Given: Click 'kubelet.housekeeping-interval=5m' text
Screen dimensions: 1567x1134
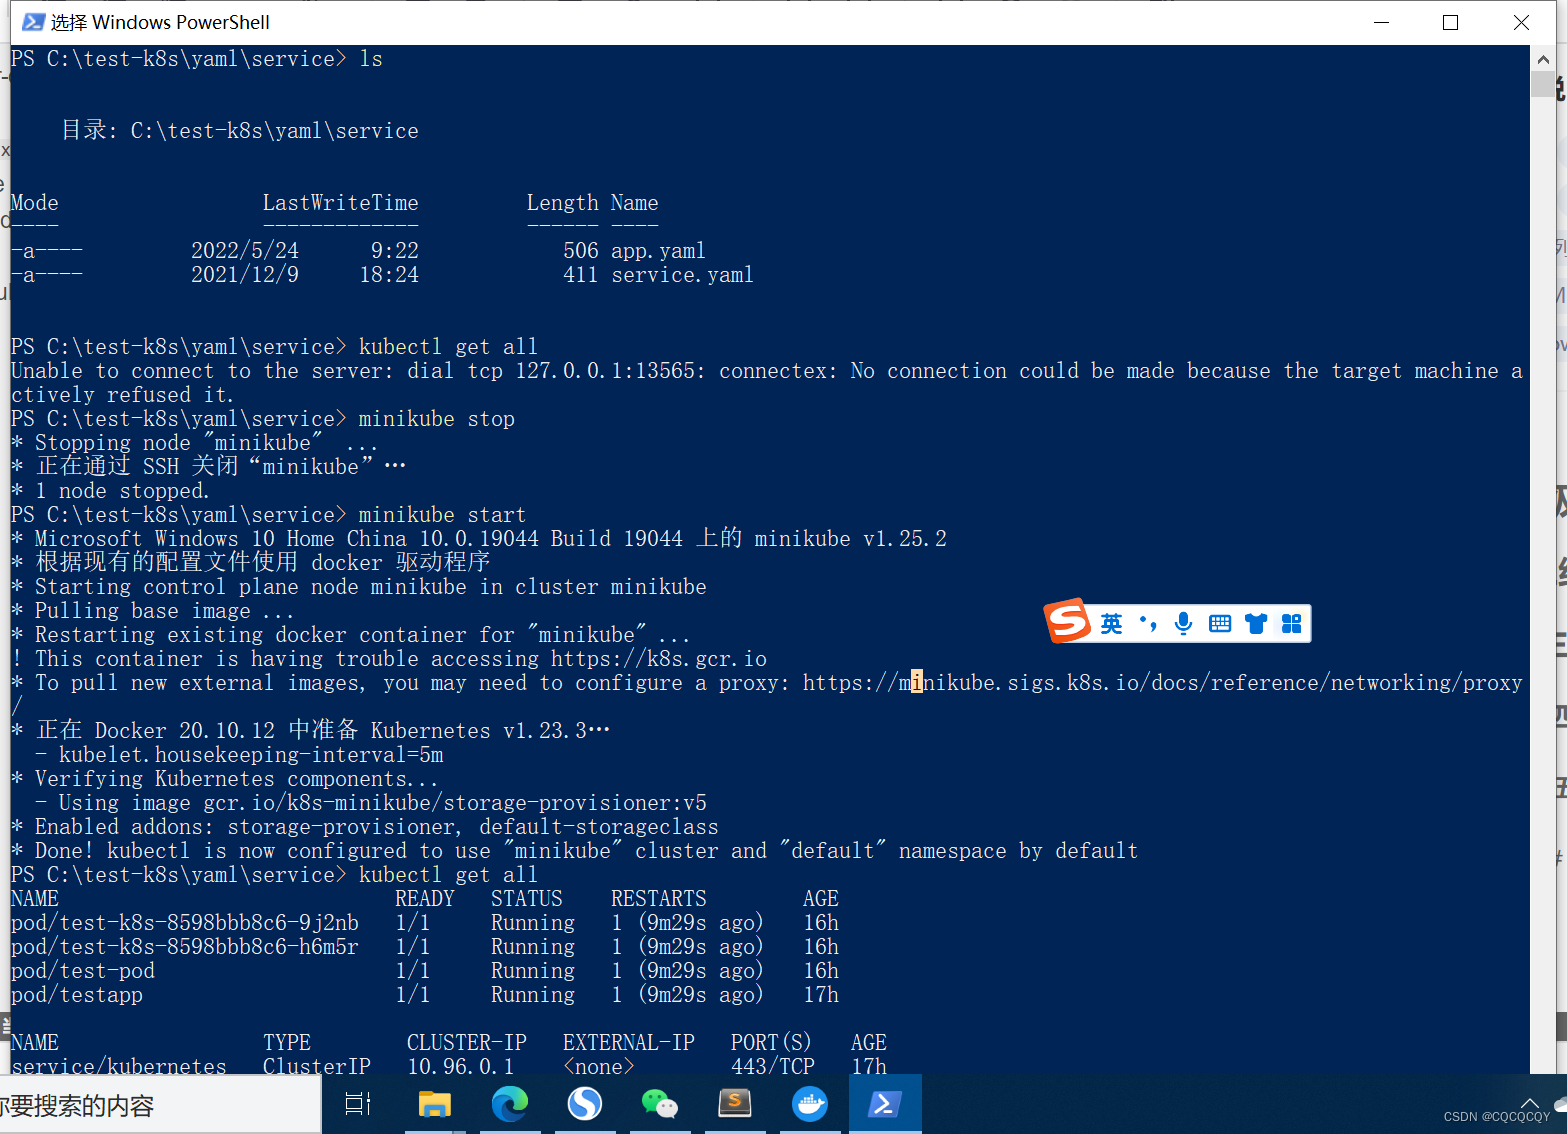Looking at the screenshot, I should pyautogui.click(x=251, y=755).
